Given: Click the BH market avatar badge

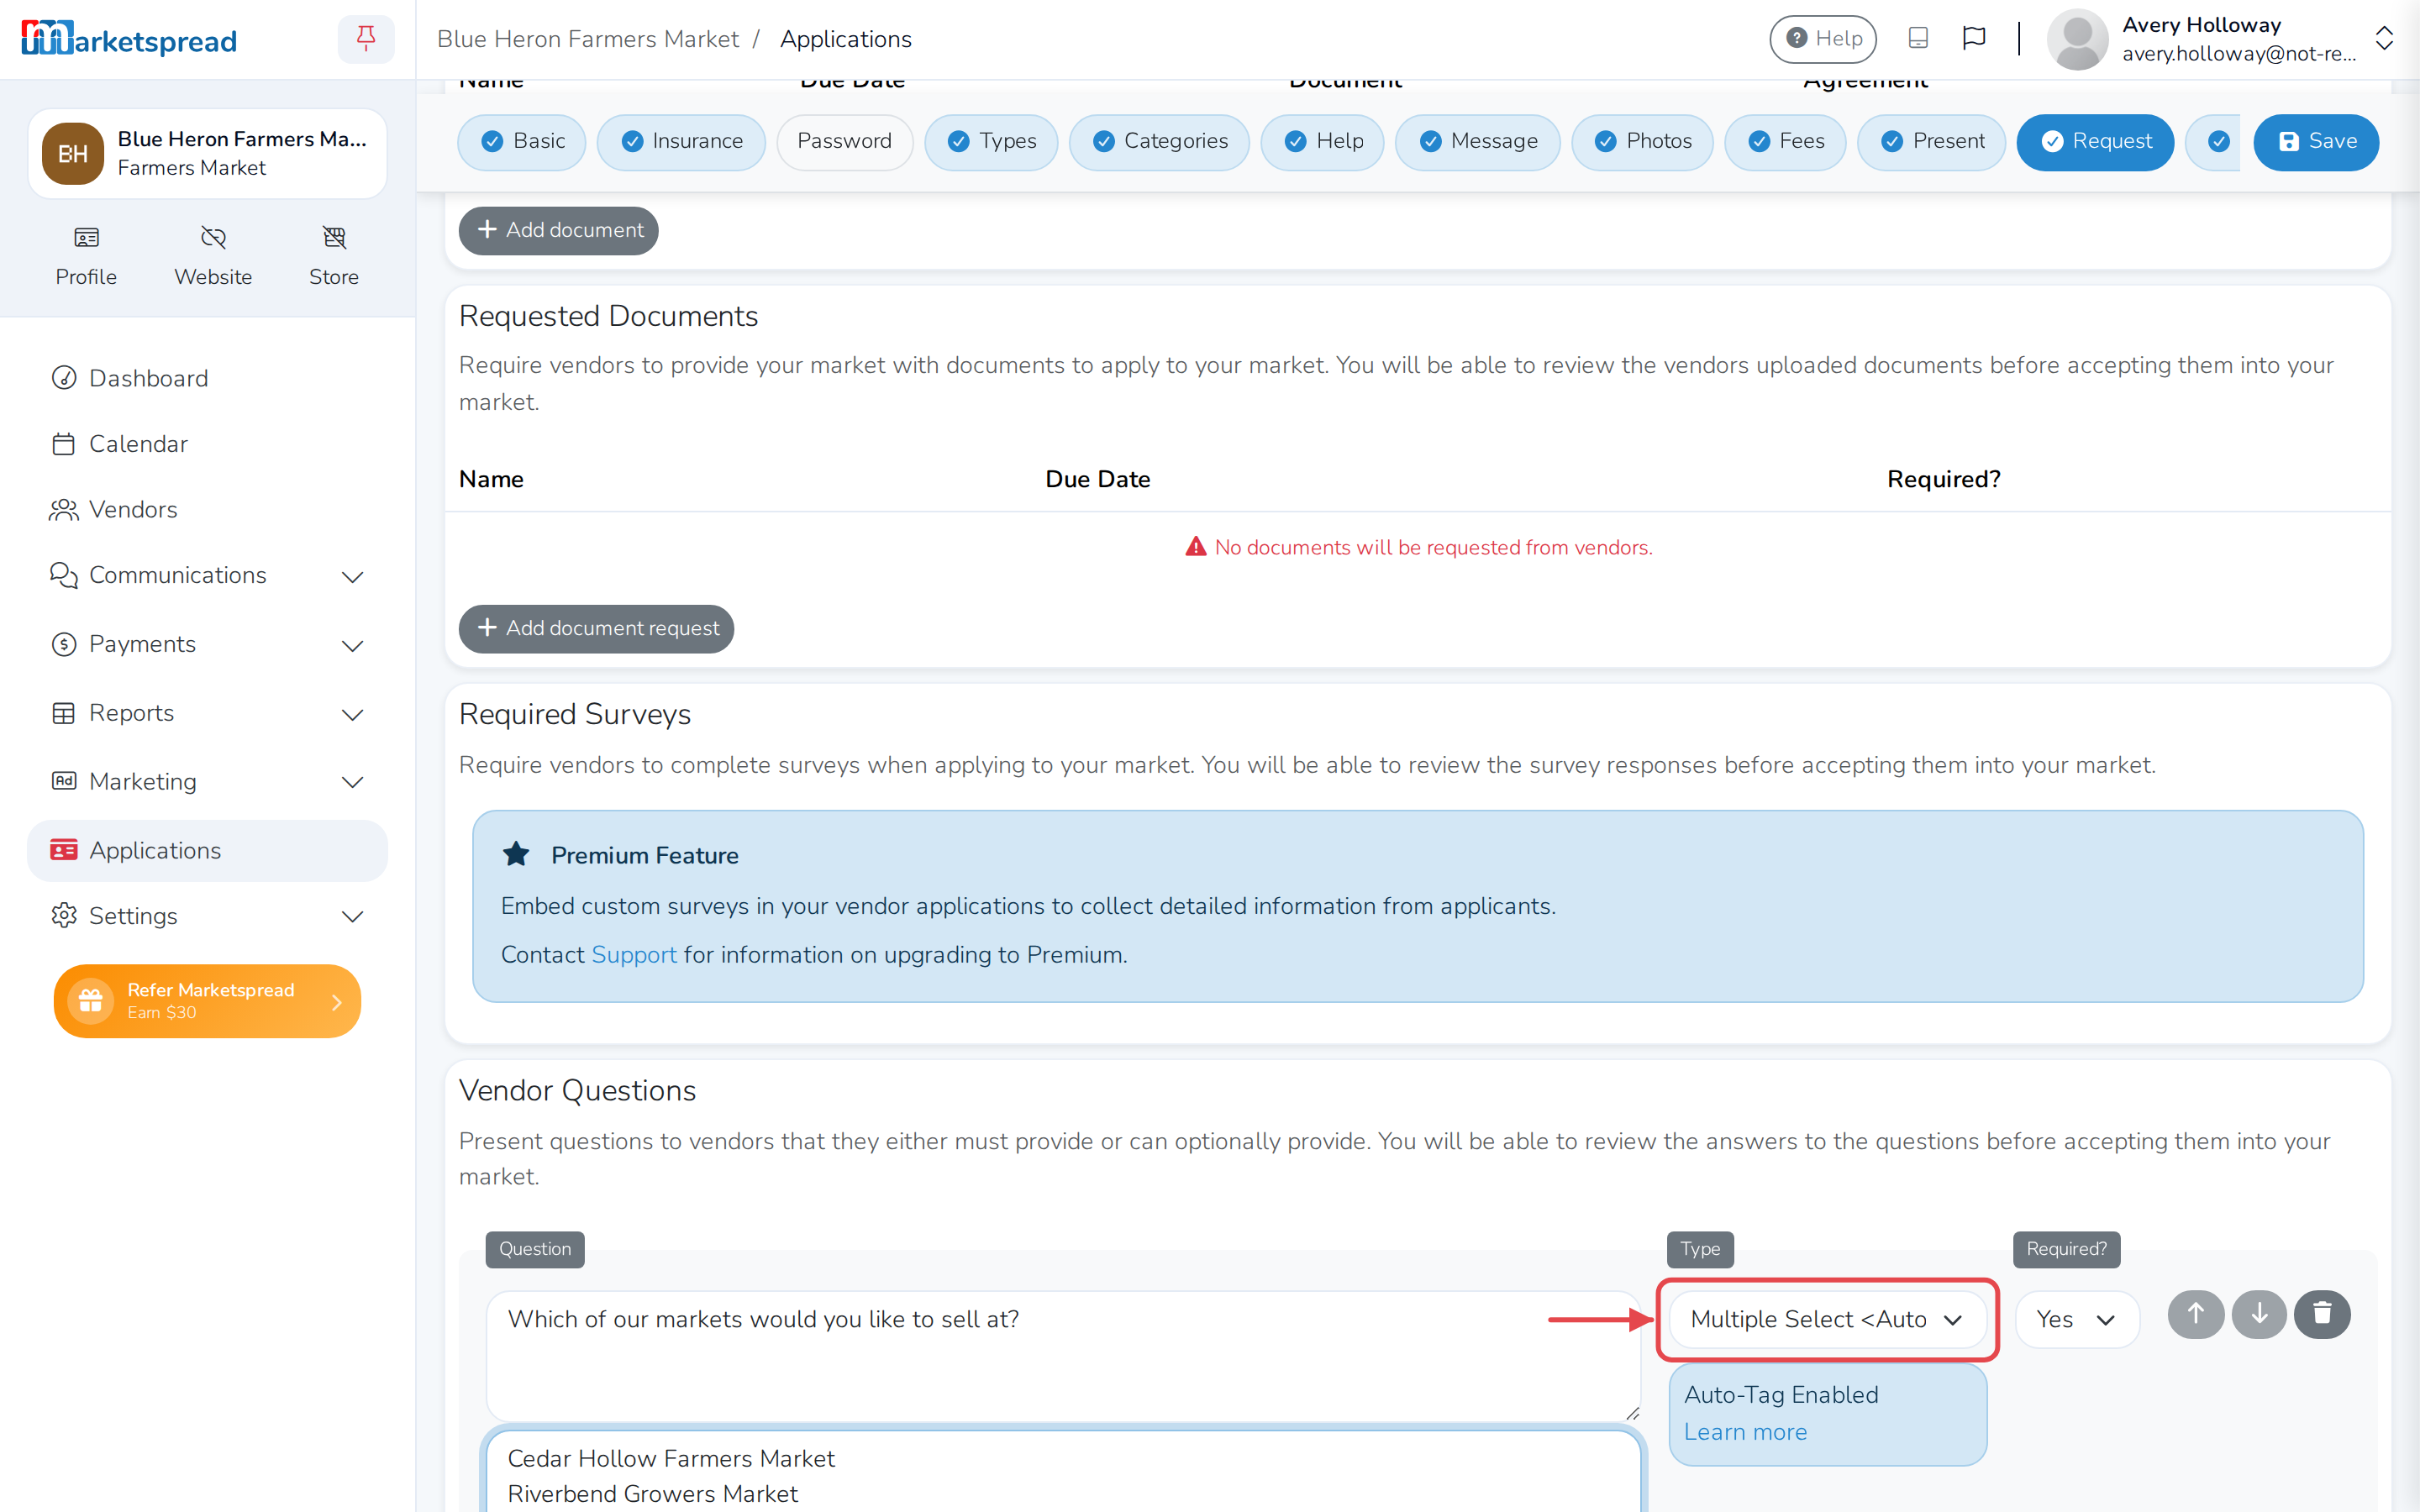Looking at the screenshot, I should point(73,153).
